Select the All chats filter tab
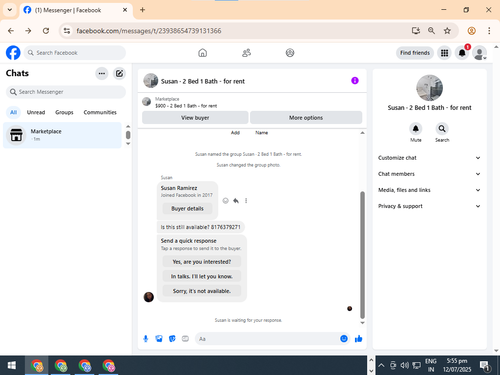The image size is (500, 375). [x=13, y=112]
